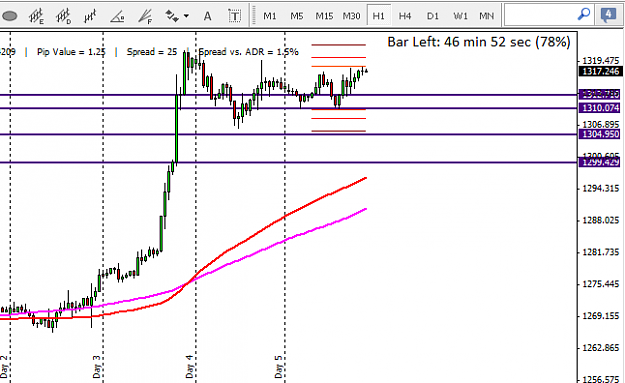
Task: Click the 'Spread = 25' text
Action: [x=152, y=52]
